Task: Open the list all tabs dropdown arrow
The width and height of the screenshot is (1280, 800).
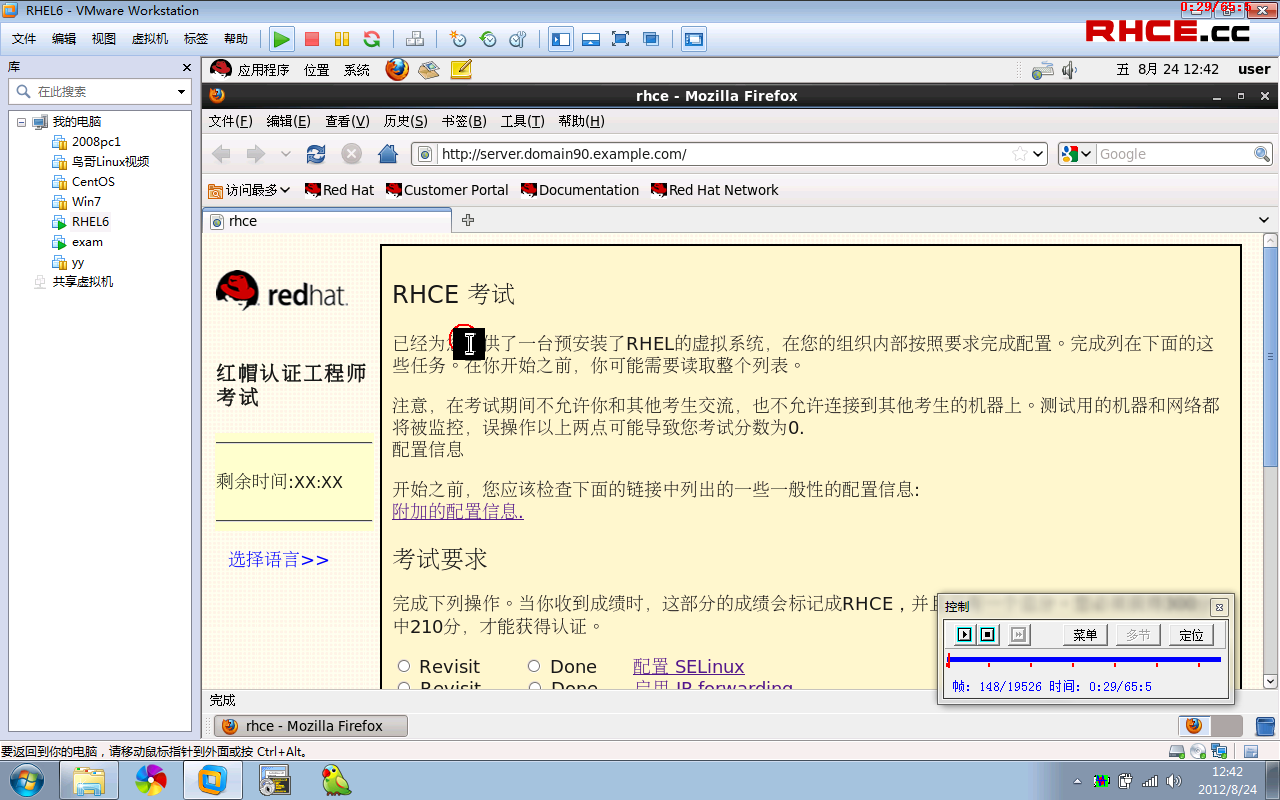Action: (x=1264, y=220)
